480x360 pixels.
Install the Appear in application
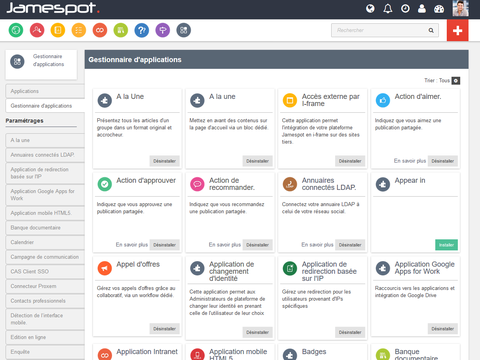(x=446, y=245)
